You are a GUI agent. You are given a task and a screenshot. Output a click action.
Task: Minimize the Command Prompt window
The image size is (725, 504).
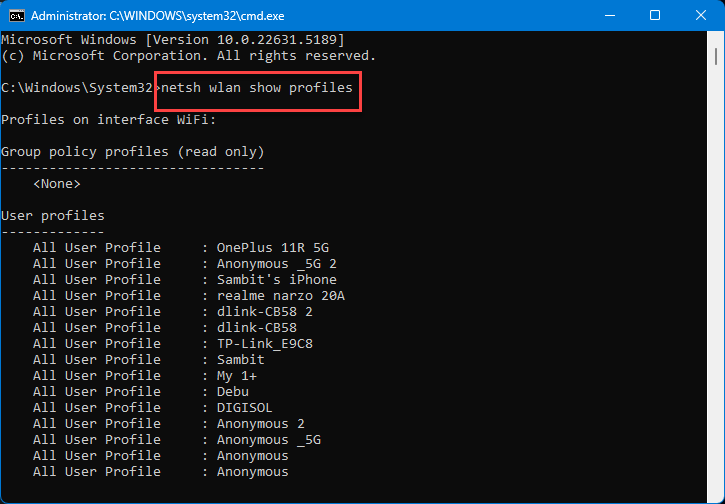[x=610, y=16]
